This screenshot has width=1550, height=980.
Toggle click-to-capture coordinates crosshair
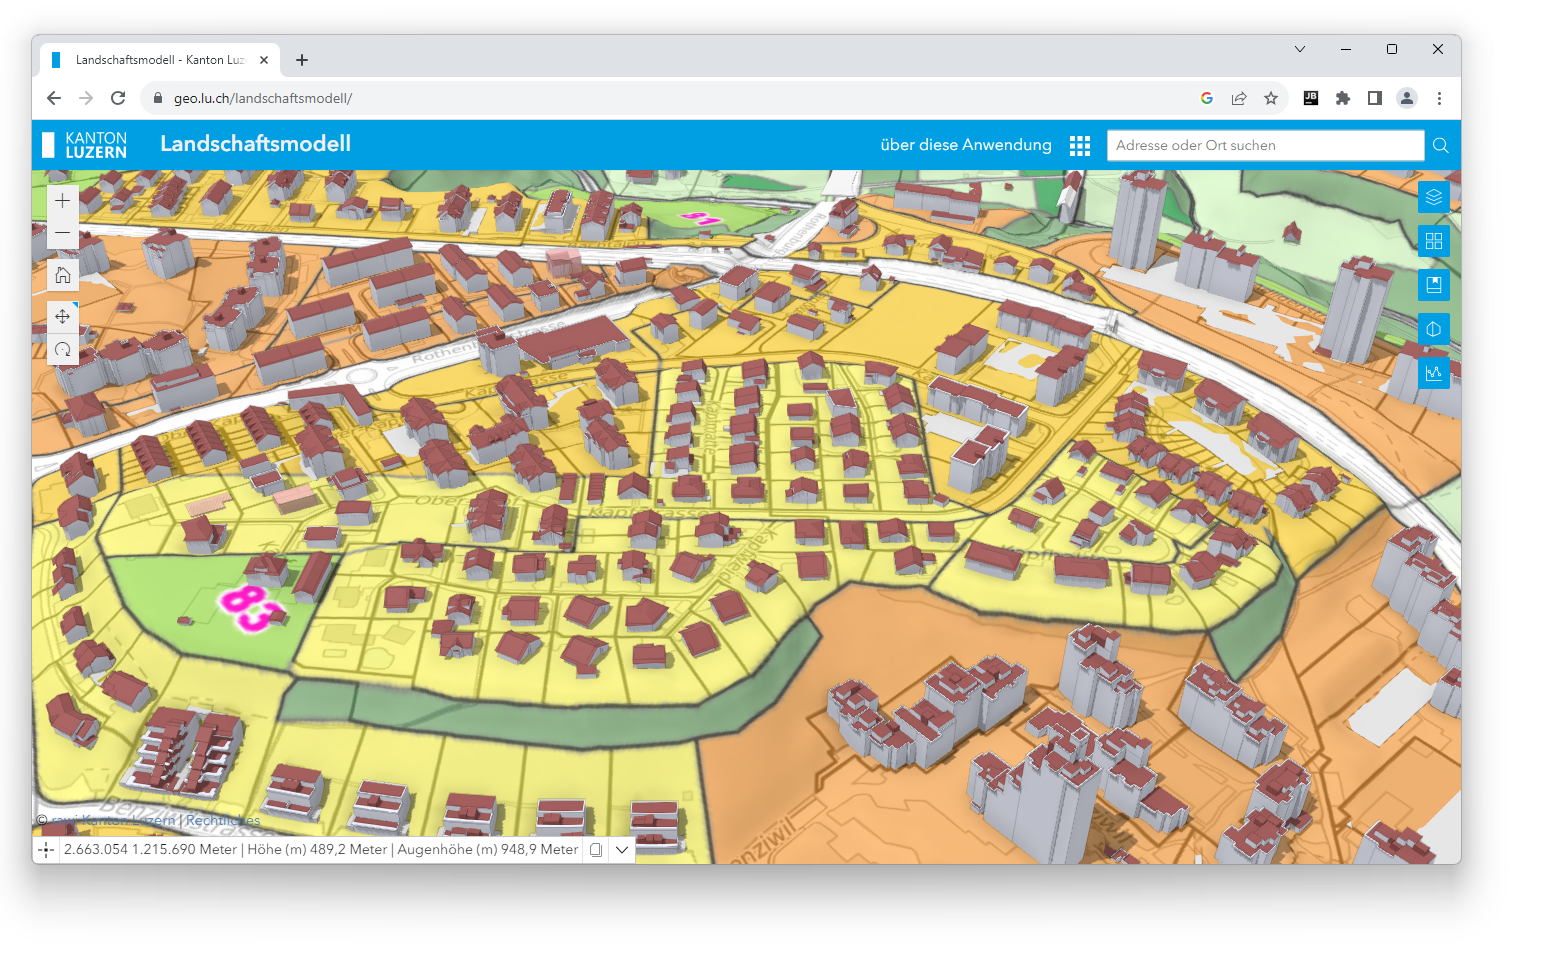click(x=46, y=850)
